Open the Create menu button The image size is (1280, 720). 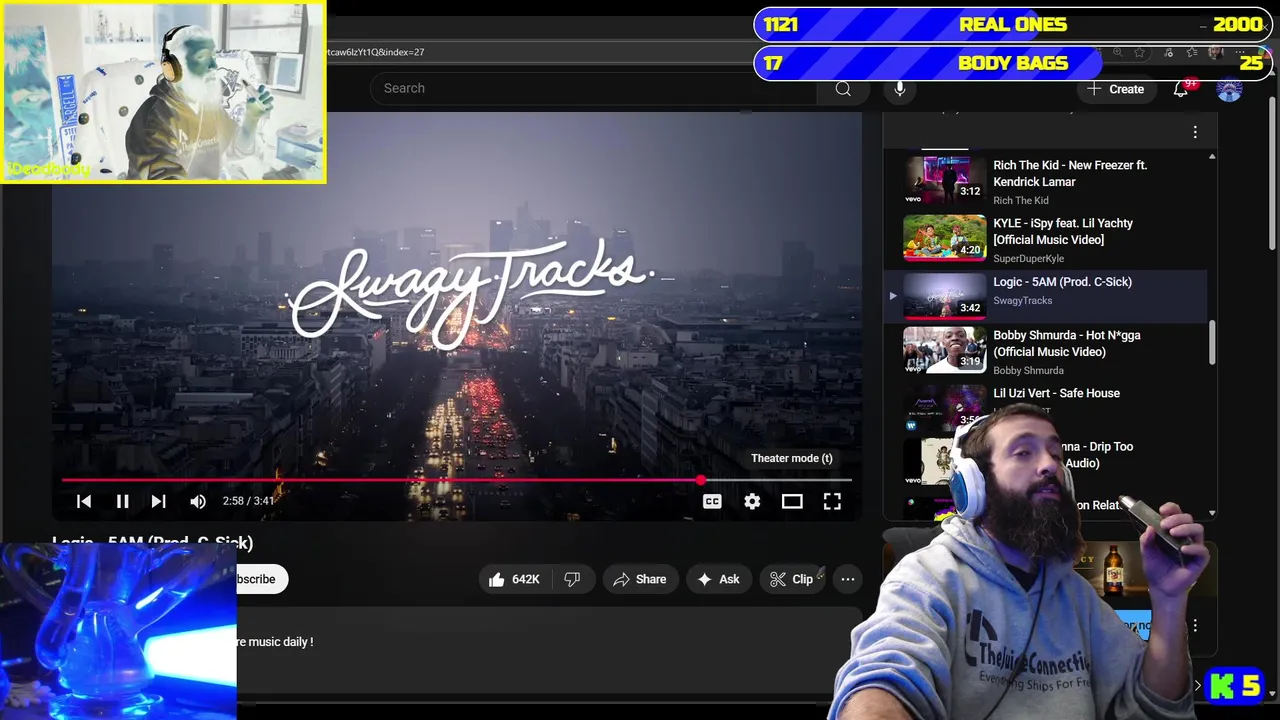(x=1116, y=89)
